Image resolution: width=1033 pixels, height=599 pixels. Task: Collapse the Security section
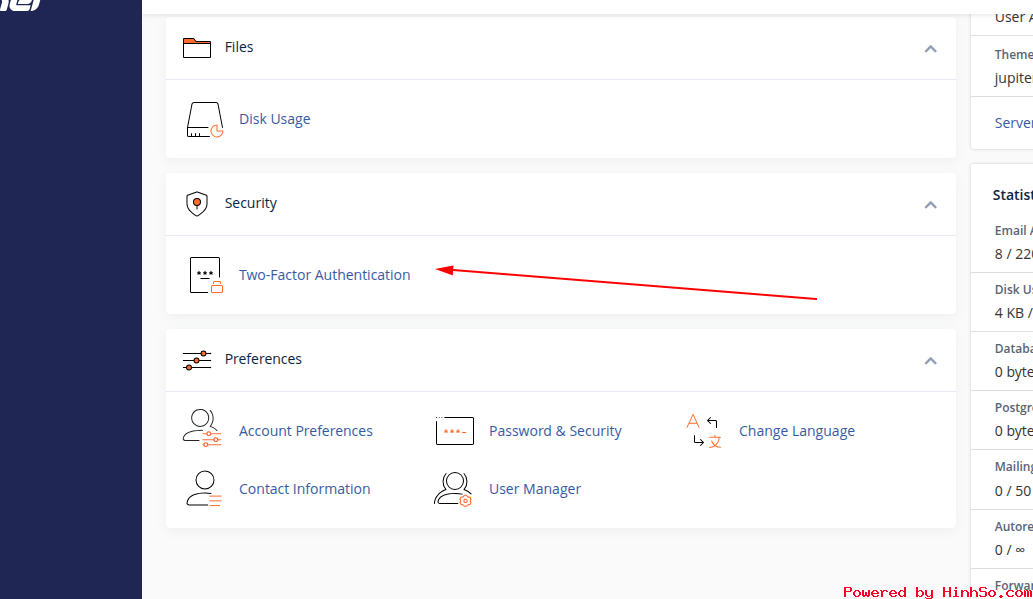930,204
